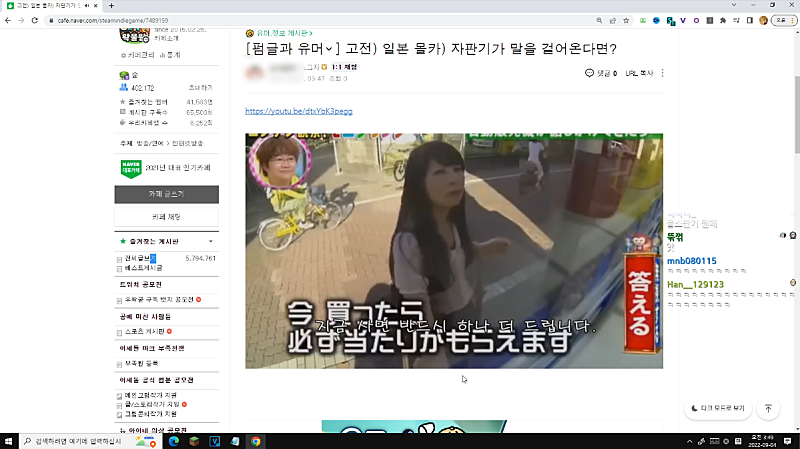Screen dimensions: 800x449
Task: Open the teal S extension icon
Action: point(670,21)
